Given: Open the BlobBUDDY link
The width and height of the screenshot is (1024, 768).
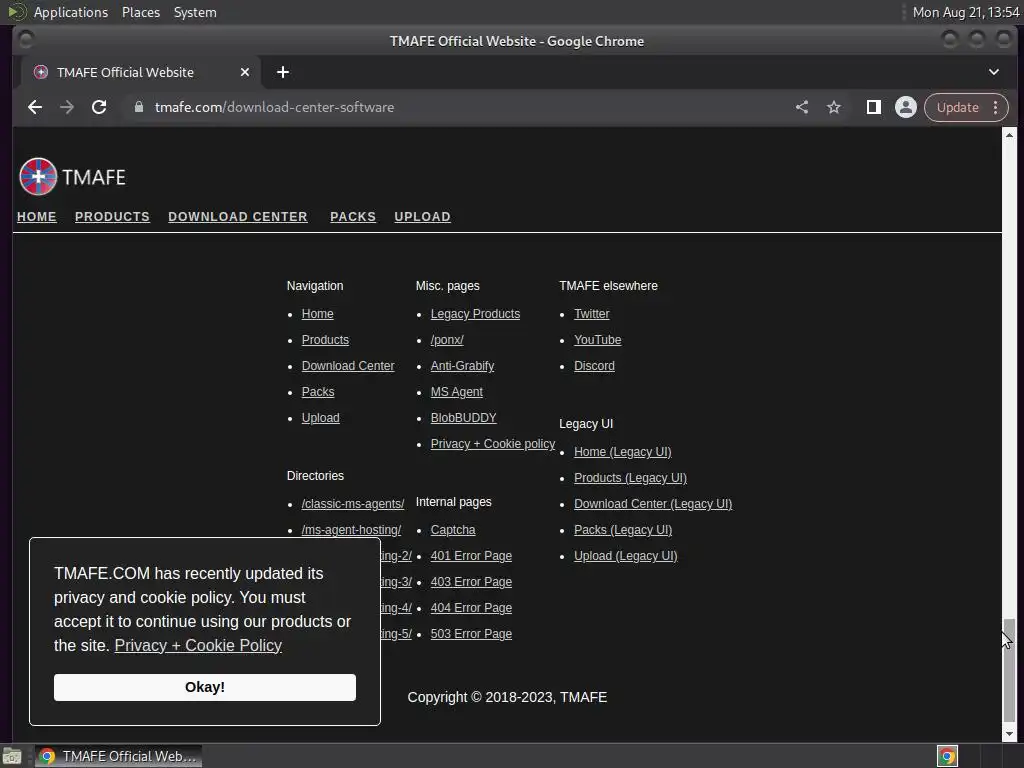Looking at the screenshot, I should click(464, 418).
